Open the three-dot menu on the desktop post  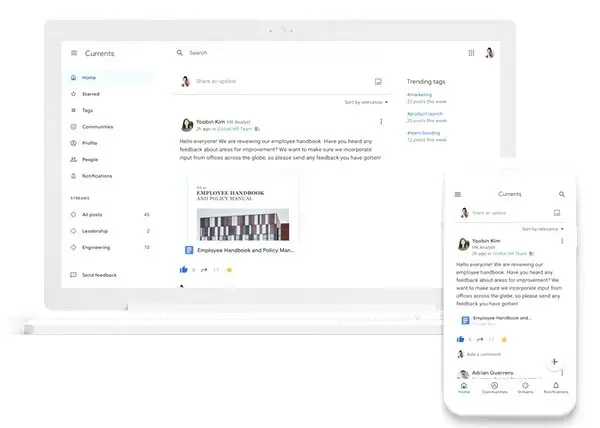[x=381, y=122]
